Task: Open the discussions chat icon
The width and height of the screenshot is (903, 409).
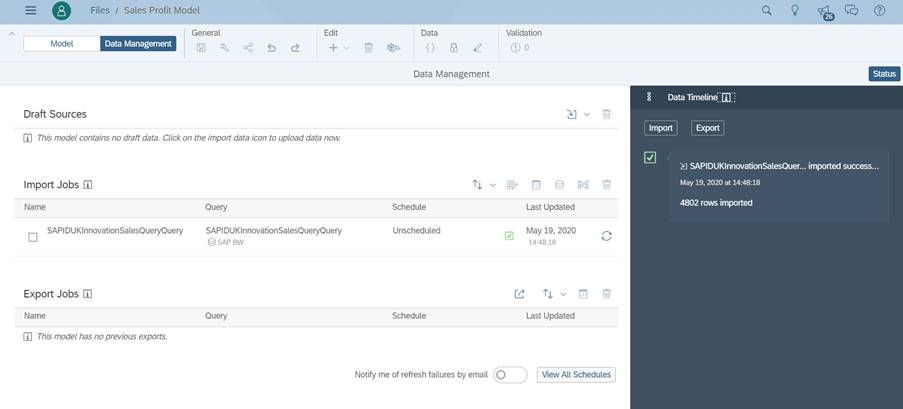Action: pos(852,11)
